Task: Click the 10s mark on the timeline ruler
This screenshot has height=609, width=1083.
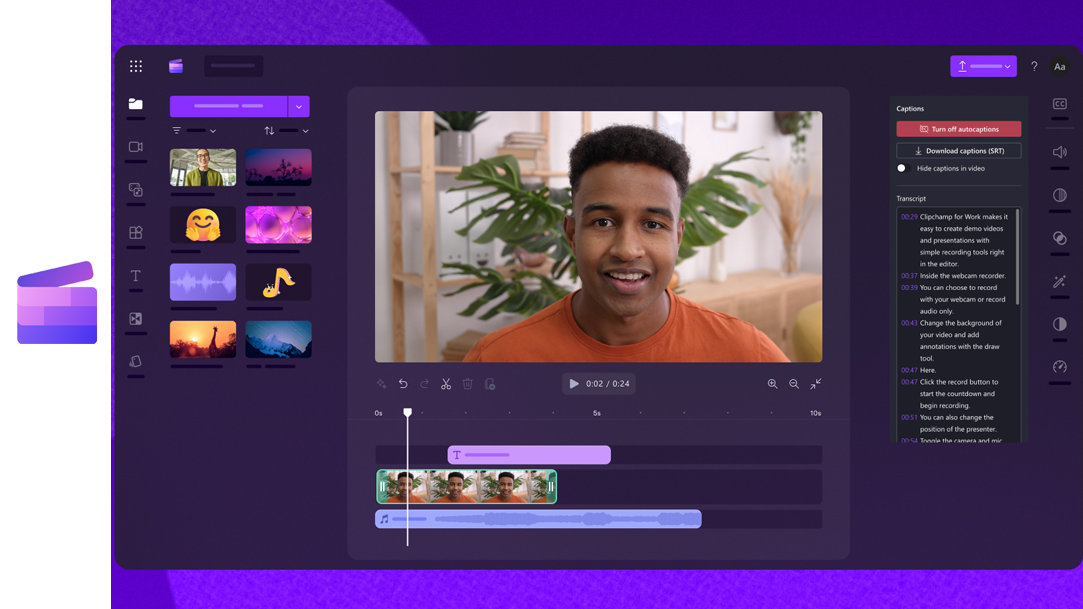Action: [x=816, y=413]
